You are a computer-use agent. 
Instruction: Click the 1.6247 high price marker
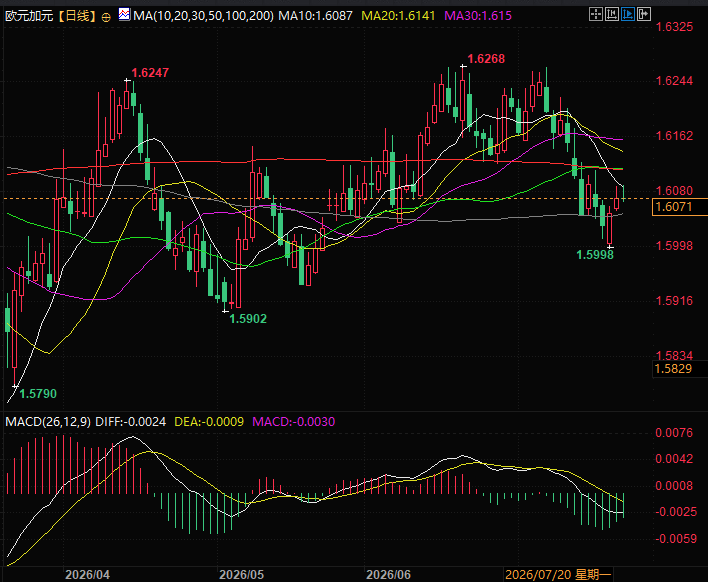tap(150, 73)
